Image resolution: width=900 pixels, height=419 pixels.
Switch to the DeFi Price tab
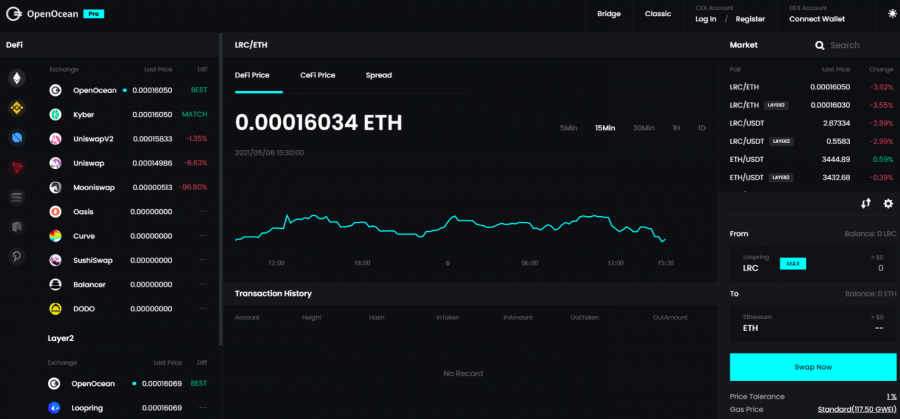point(252,75)
